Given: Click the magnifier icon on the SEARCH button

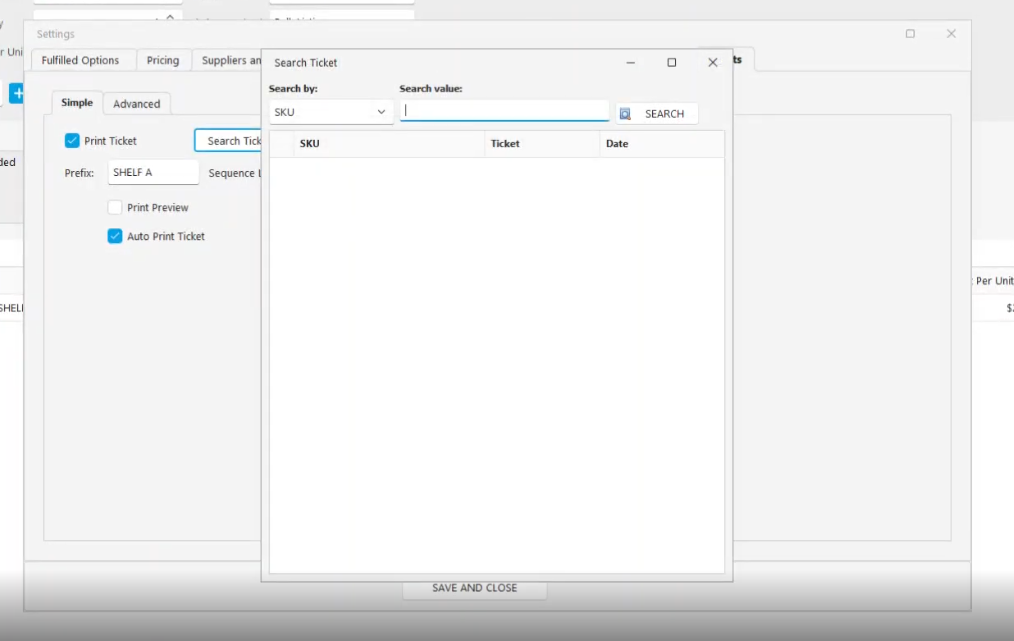Looking at the screenshot, I should tap(625, 114).
